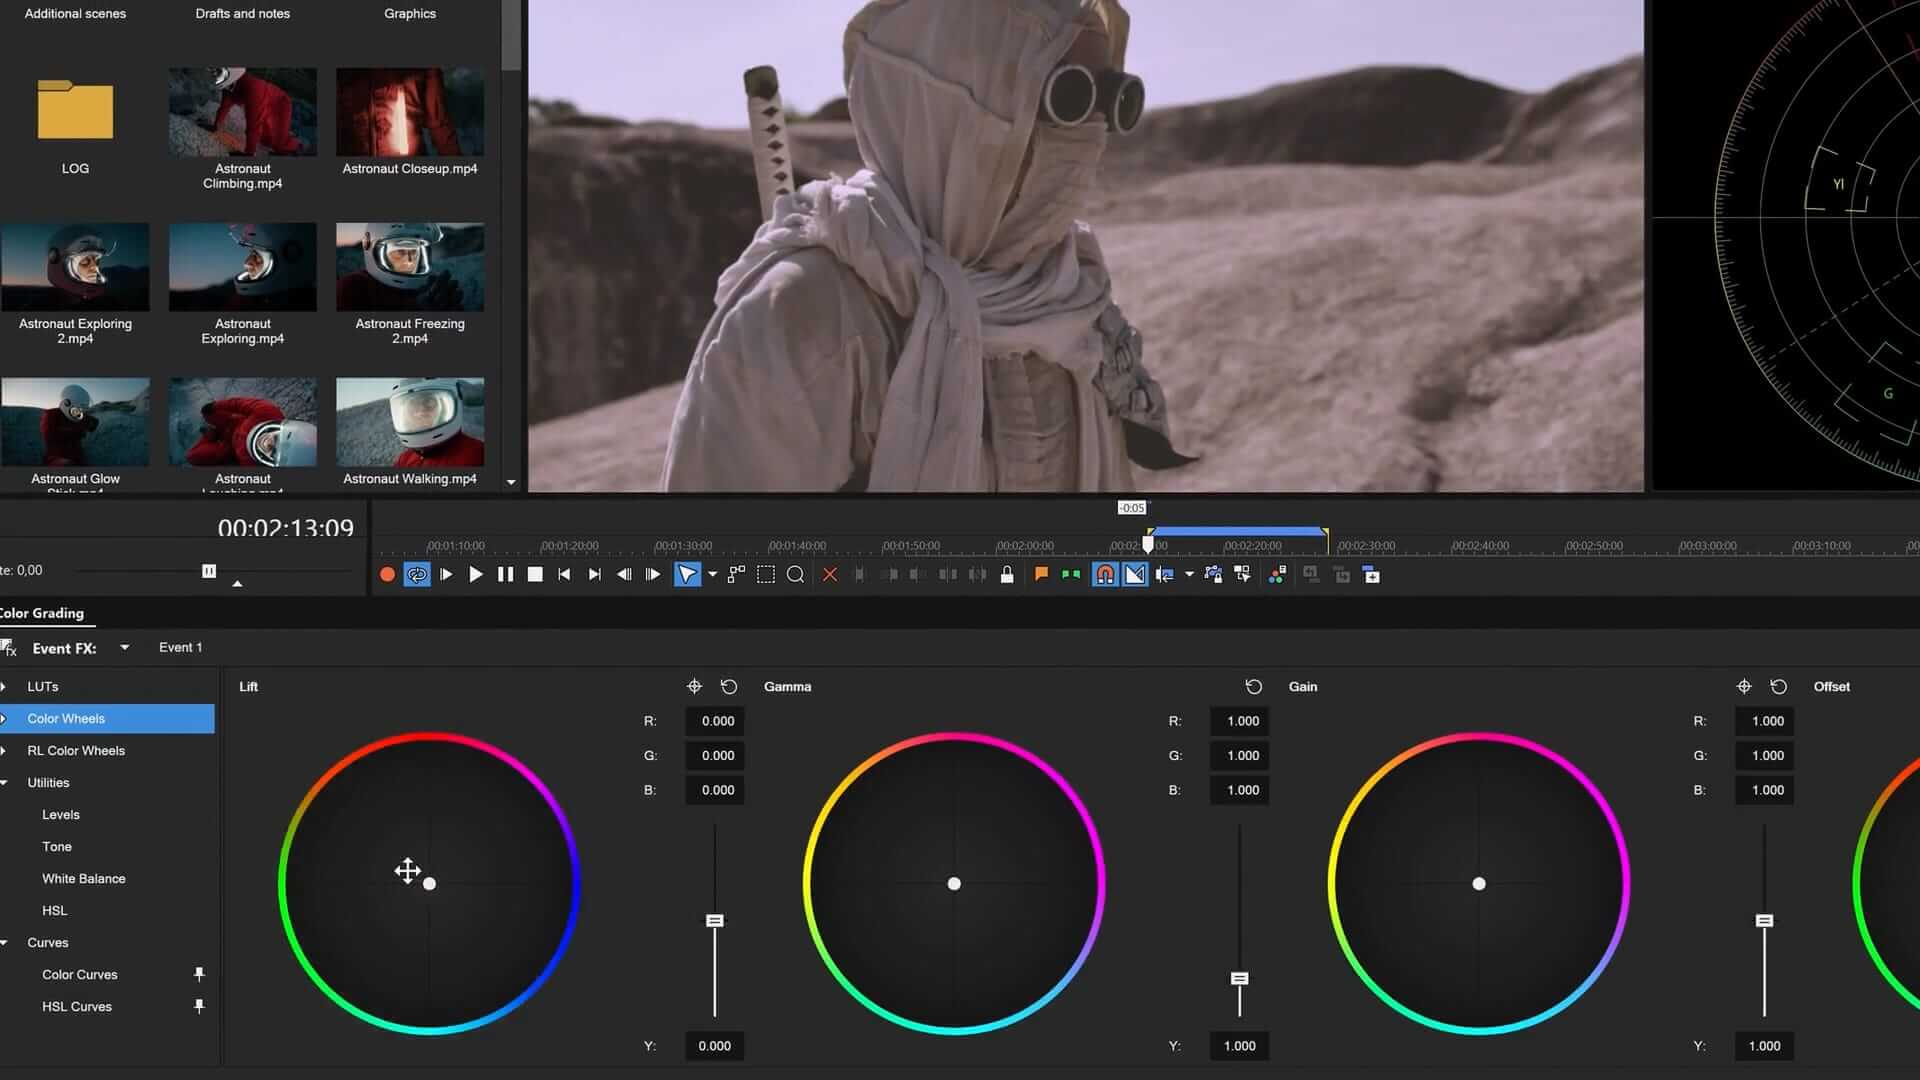
Task: Expand the LUTs section
Action: pyautogui.click(x=4, y=686)
